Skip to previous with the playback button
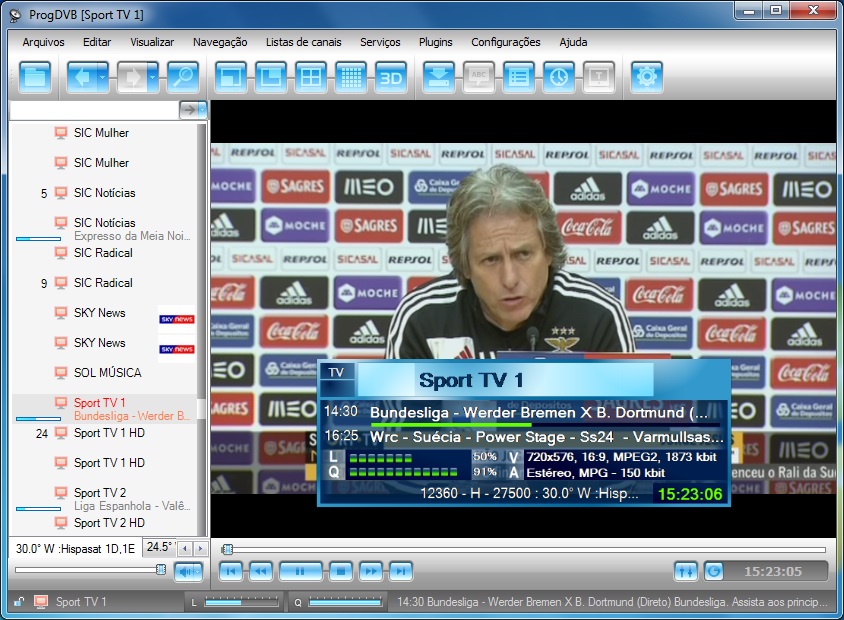The height and width of the screenshot is (620, 844). click(x=230, y=571)
